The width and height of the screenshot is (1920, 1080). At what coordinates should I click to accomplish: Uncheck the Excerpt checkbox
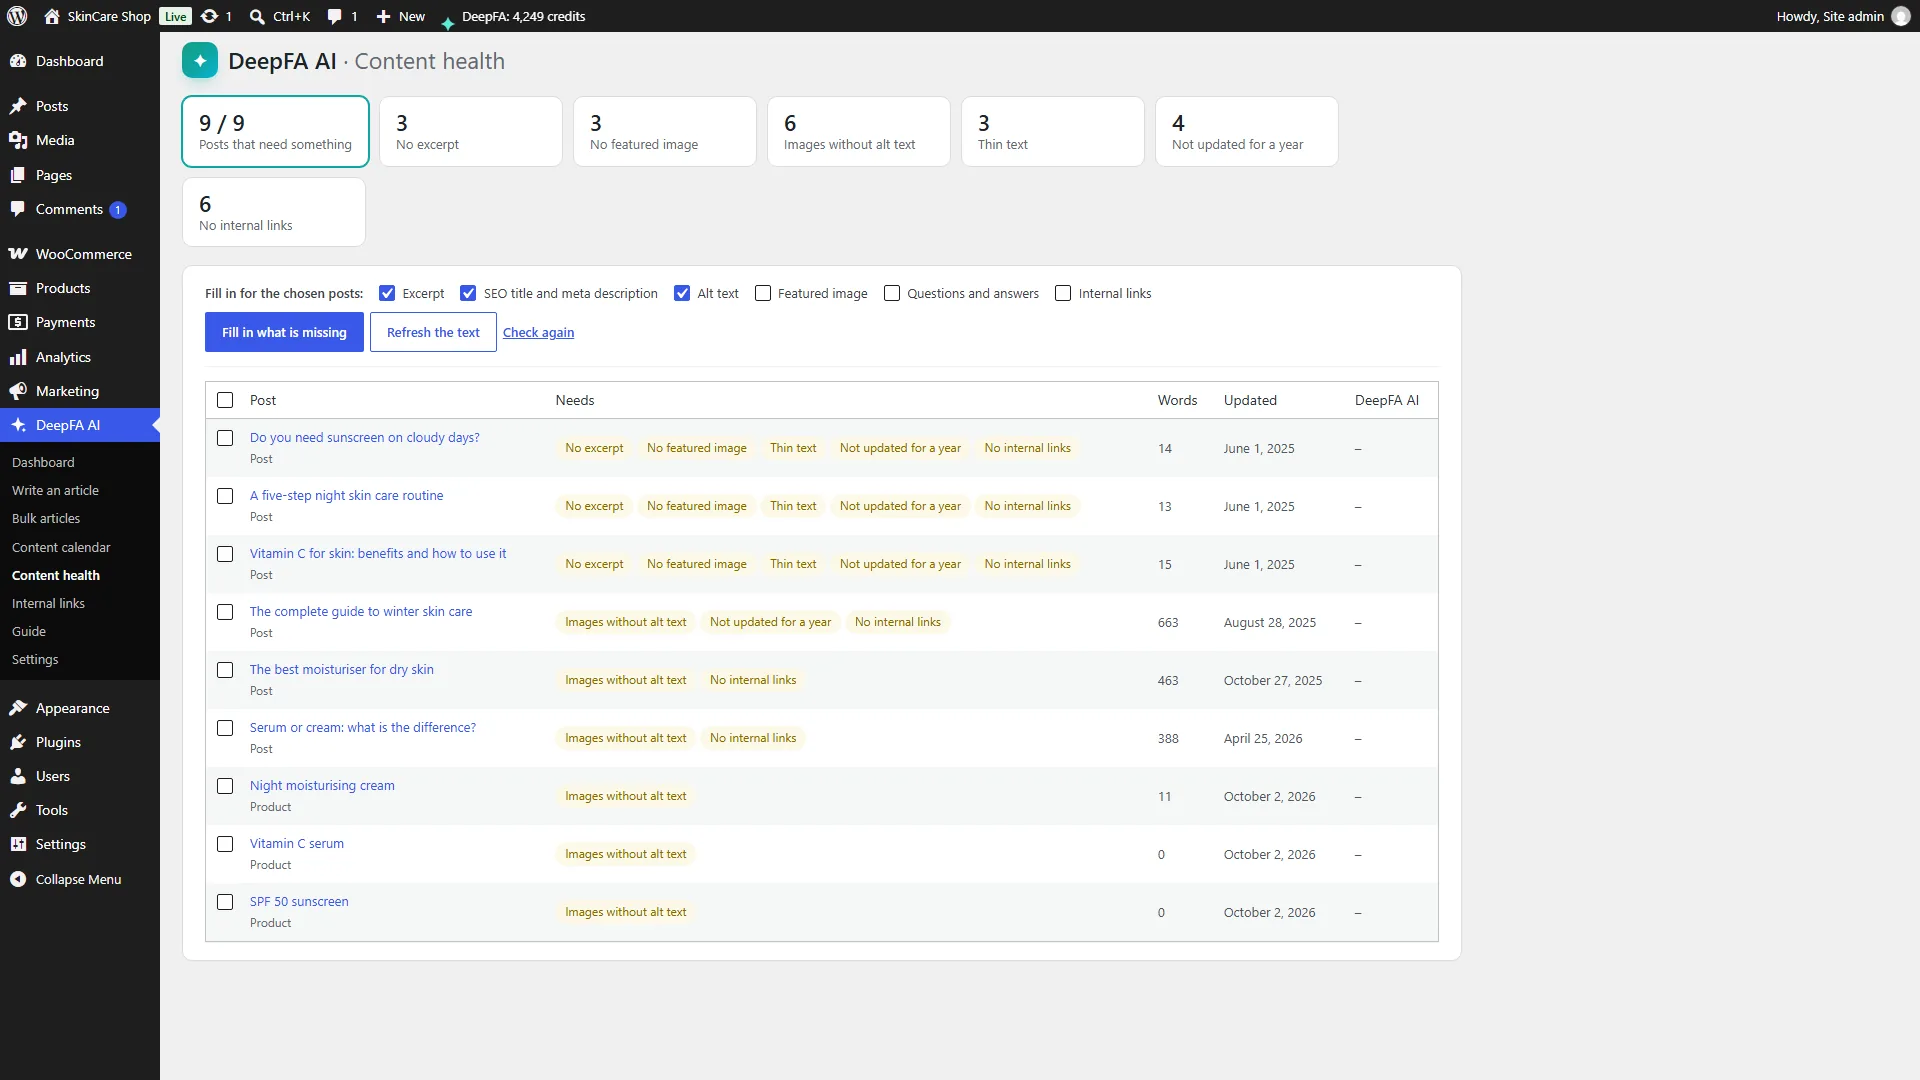387,293
